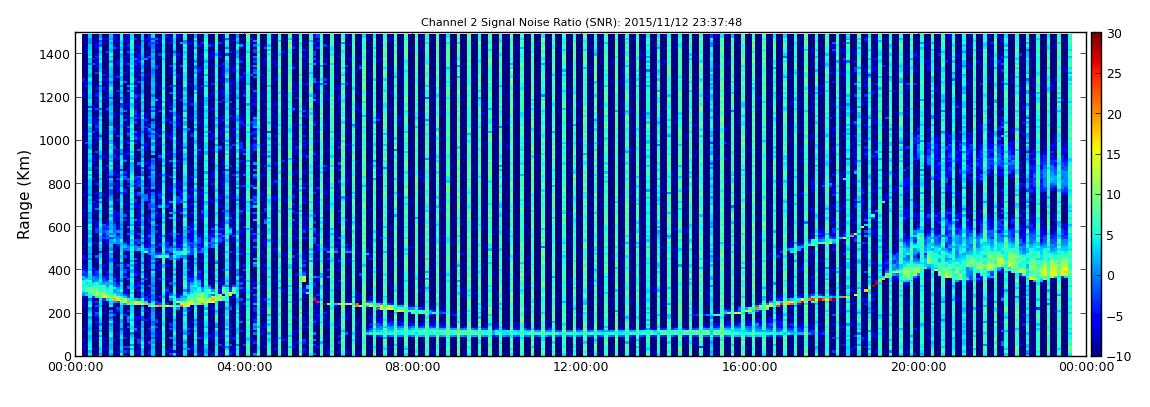Click the 16:00:00 time axis label
Image resolution: width=1150 pixels, height=407 pixels.
pyautogui.click(x=750, y=367)
